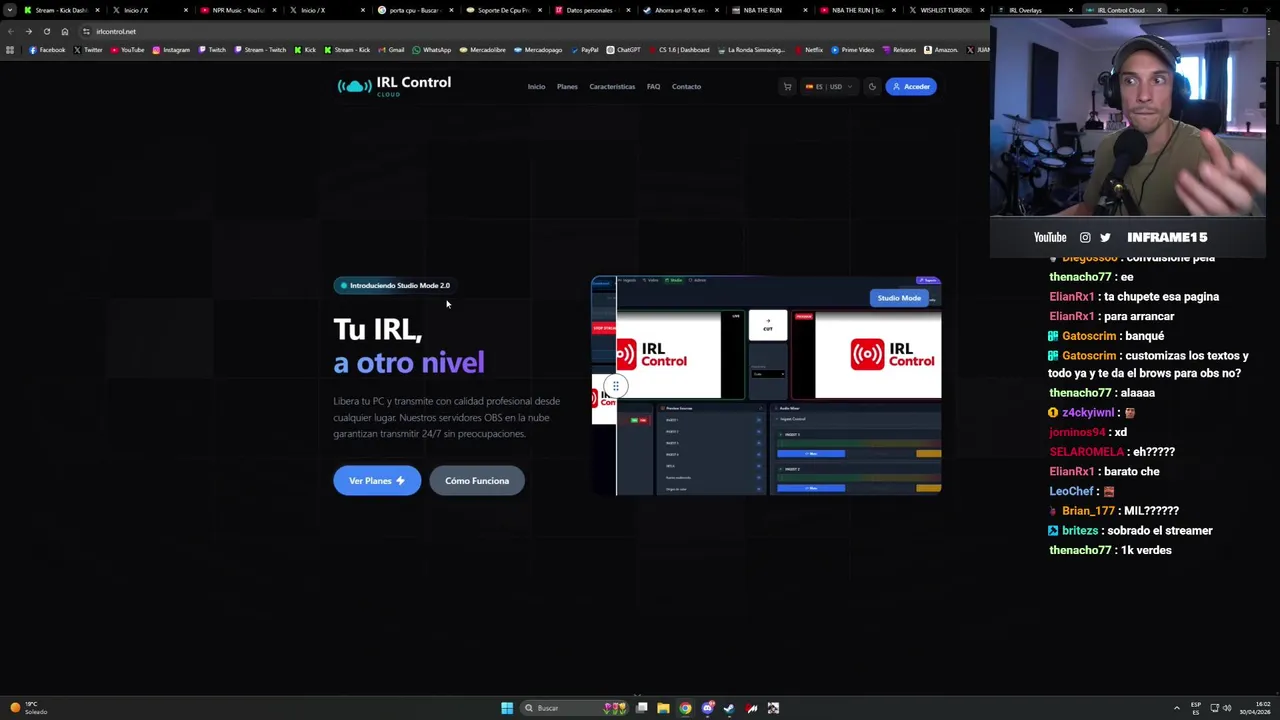Open Contacto navigation link

[x=686, y=87]
